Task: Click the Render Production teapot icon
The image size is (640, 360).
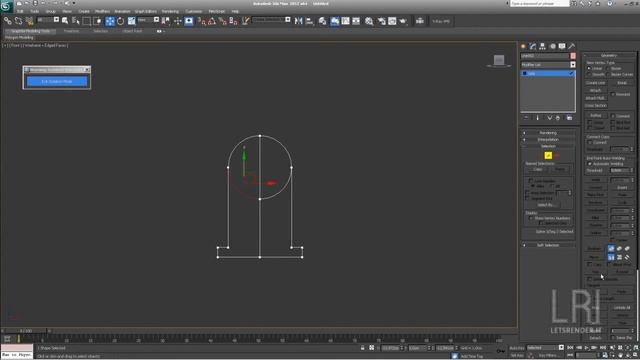Action: tap(403, 21)
